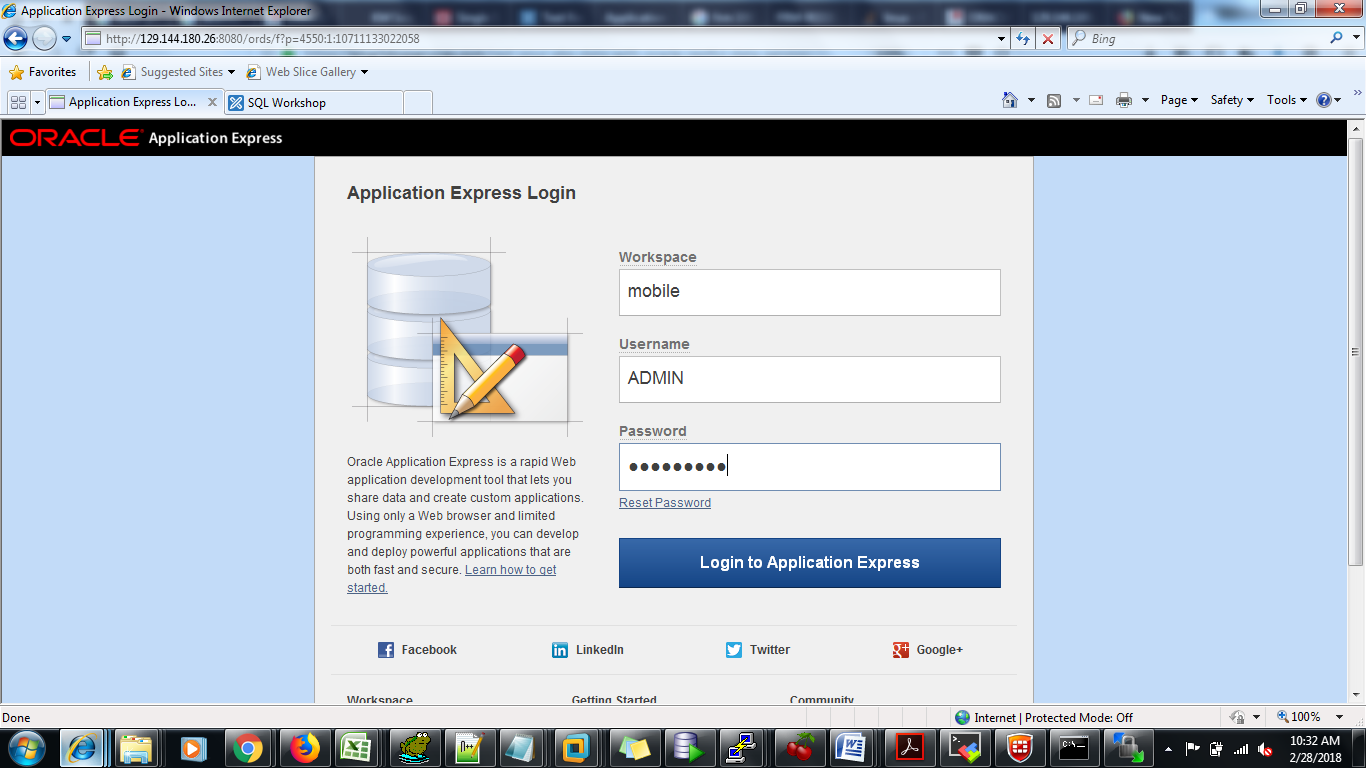The width and height of the screenshot is (1366, 768).
Task: Click the browser Home icon
Action: pyautogui.click(x=1010, y=100)
